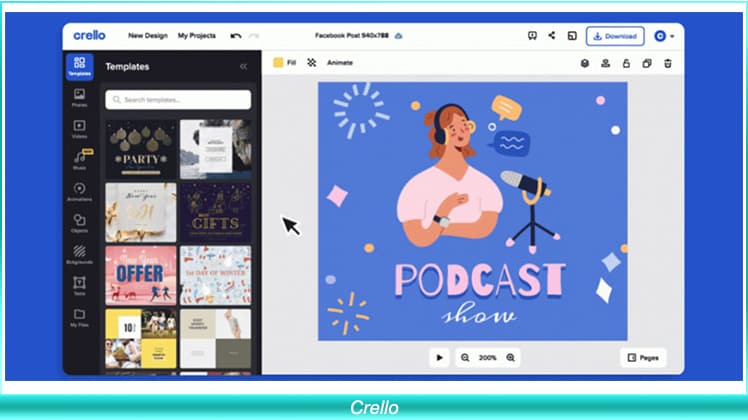Click the zoom in magnifier

tap(510, 357)
